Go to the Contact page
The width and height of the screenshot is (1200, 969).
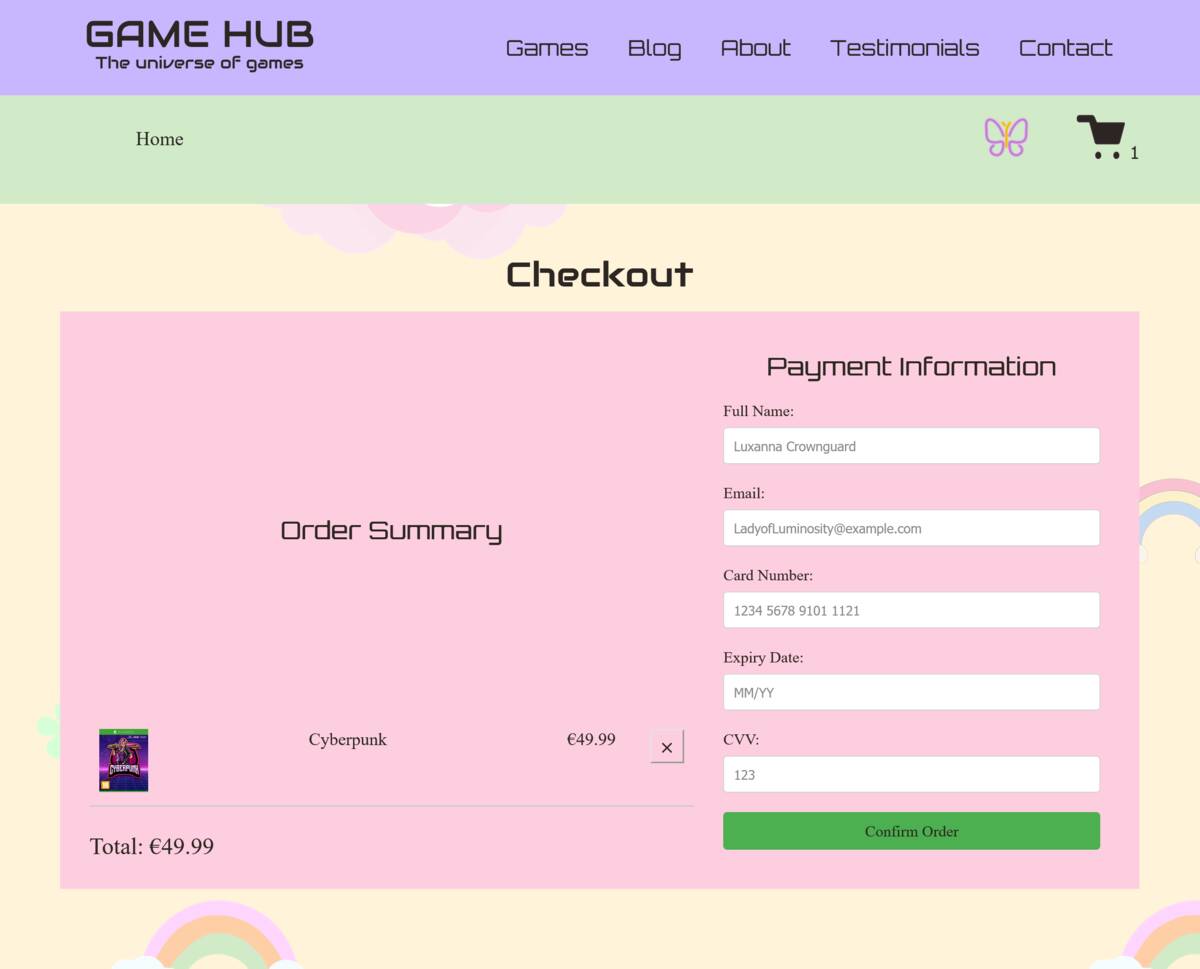(1065, 47)
